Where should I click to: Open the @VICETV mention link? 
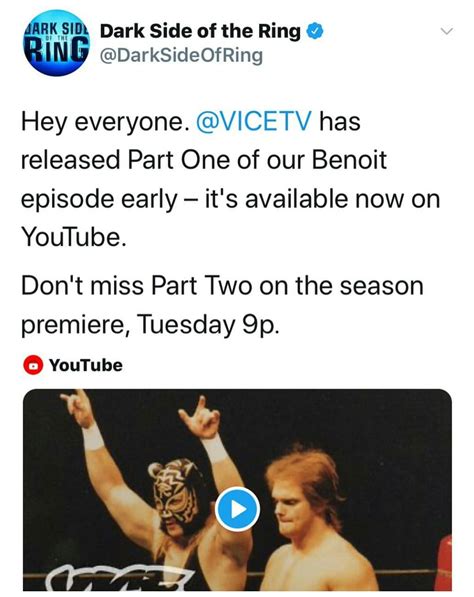254,122
